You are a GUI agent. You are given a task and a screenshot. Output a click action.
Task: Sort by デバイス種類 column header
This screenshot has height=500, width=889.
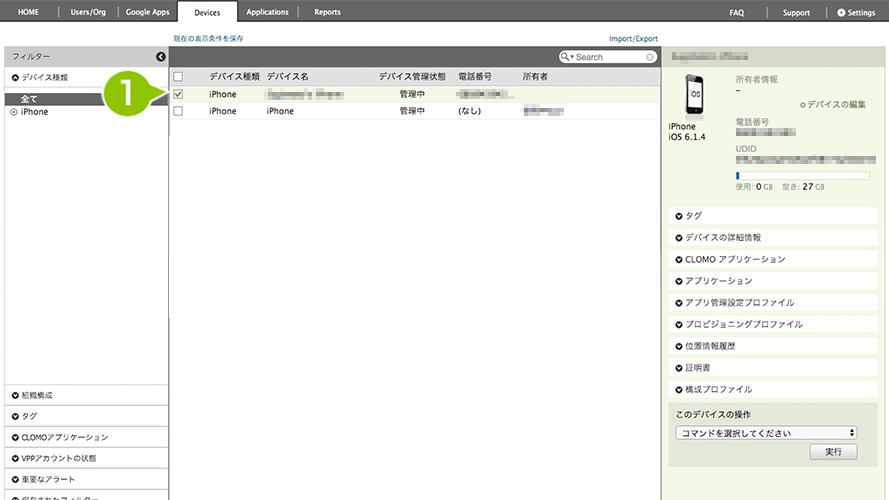(234, 77)
